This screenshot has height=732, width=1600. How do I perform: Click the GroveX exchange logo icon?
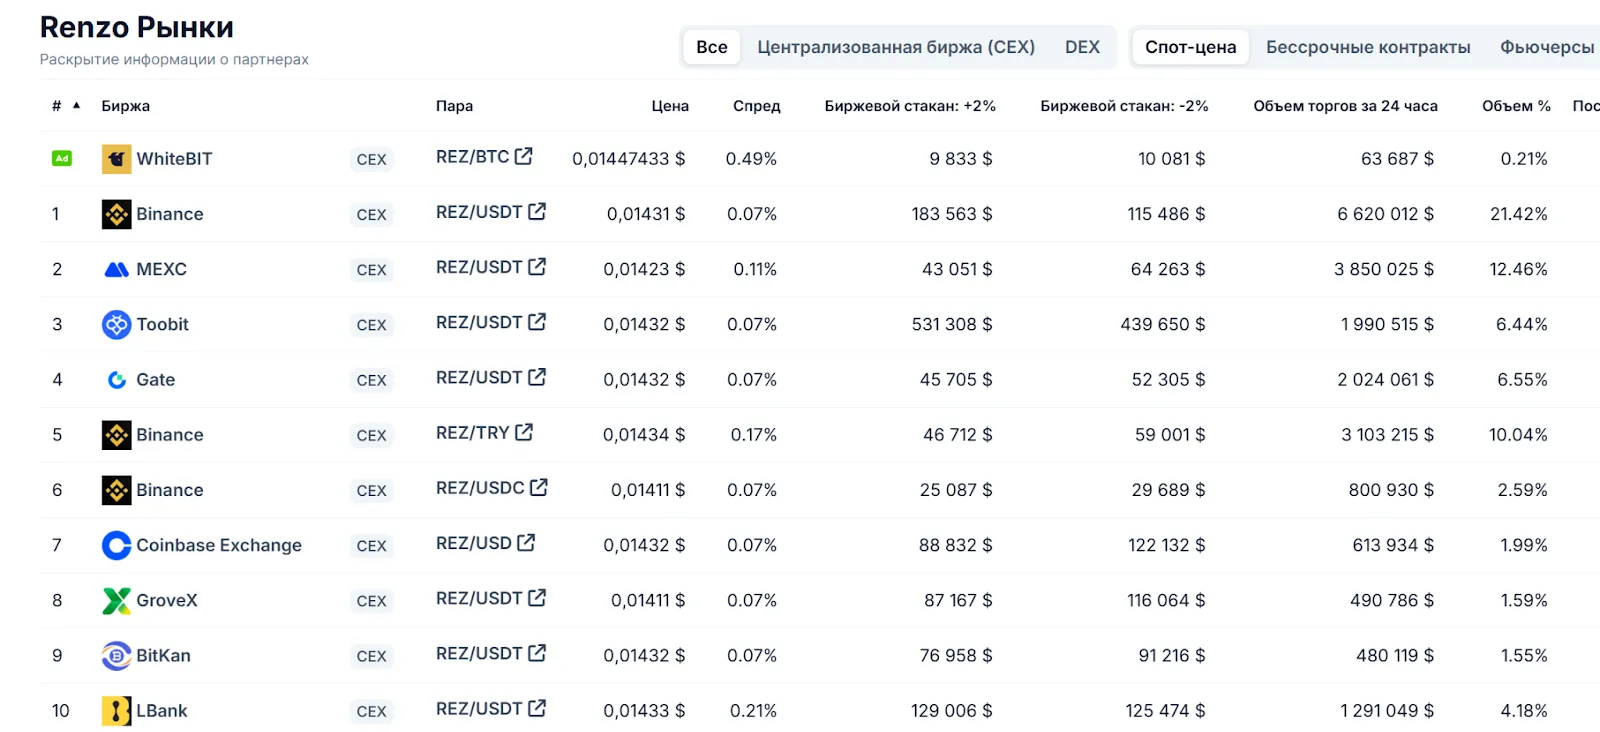[116, 600]
